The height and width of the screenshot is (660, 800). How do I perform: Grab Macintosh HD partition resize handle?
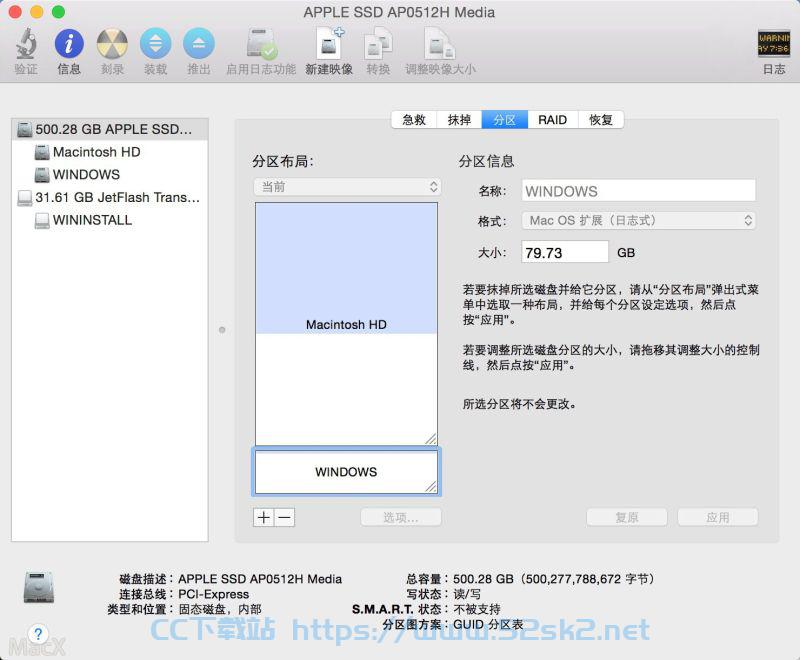[x=431, y=439]
